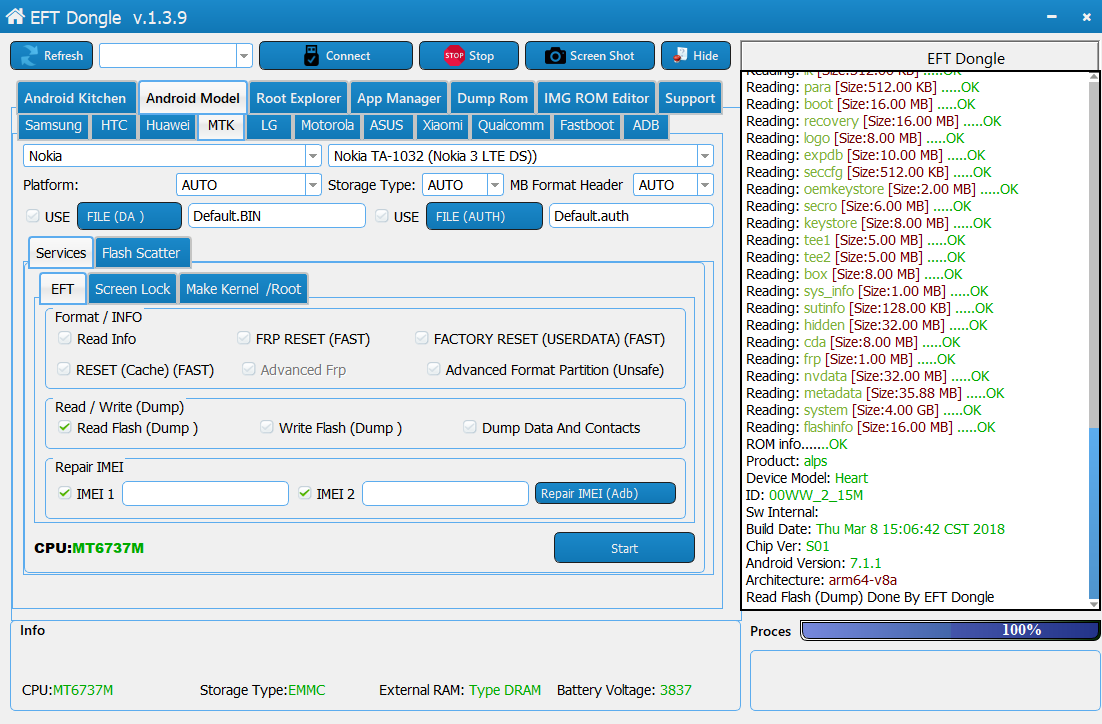This screenshot has width=1102, height=724.
Task: Select the Qualcomm tab
Action: [511, 125]
